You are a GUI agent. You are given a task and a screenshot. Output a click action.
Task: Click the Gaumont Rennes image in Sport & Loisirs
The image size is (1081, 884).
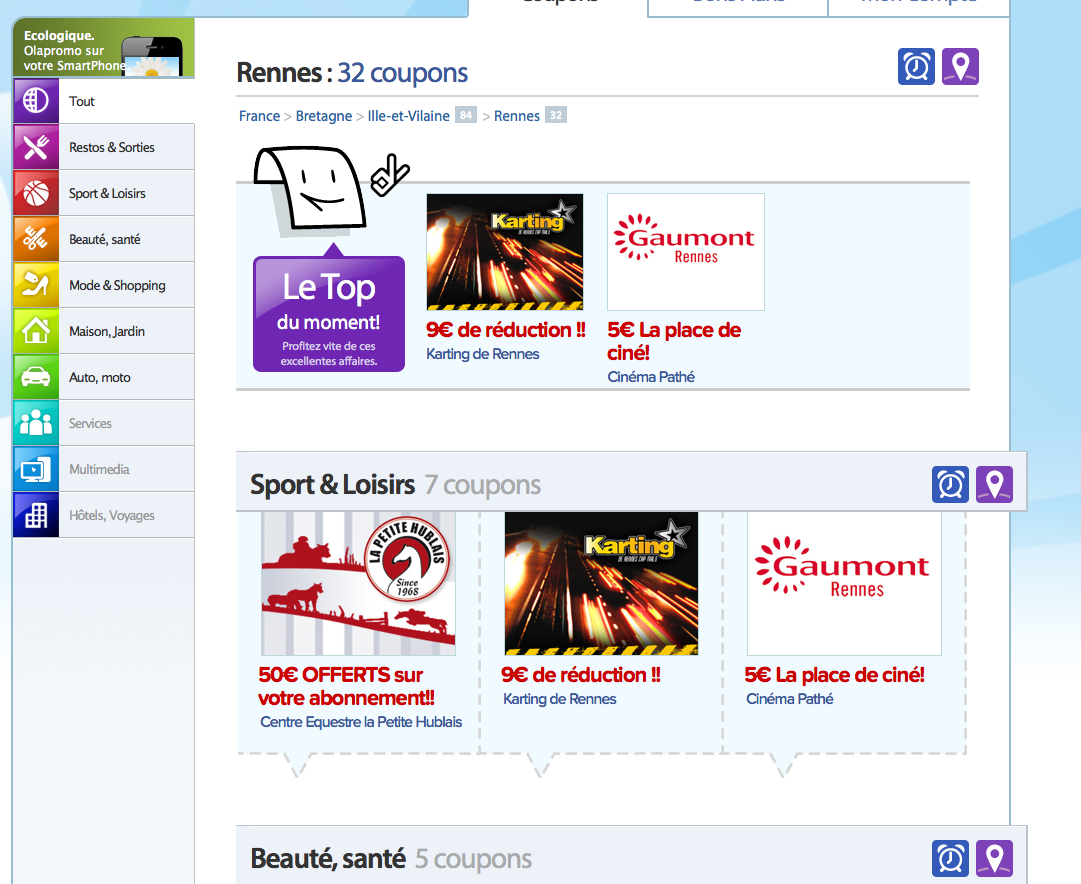[x=844, y=583]
